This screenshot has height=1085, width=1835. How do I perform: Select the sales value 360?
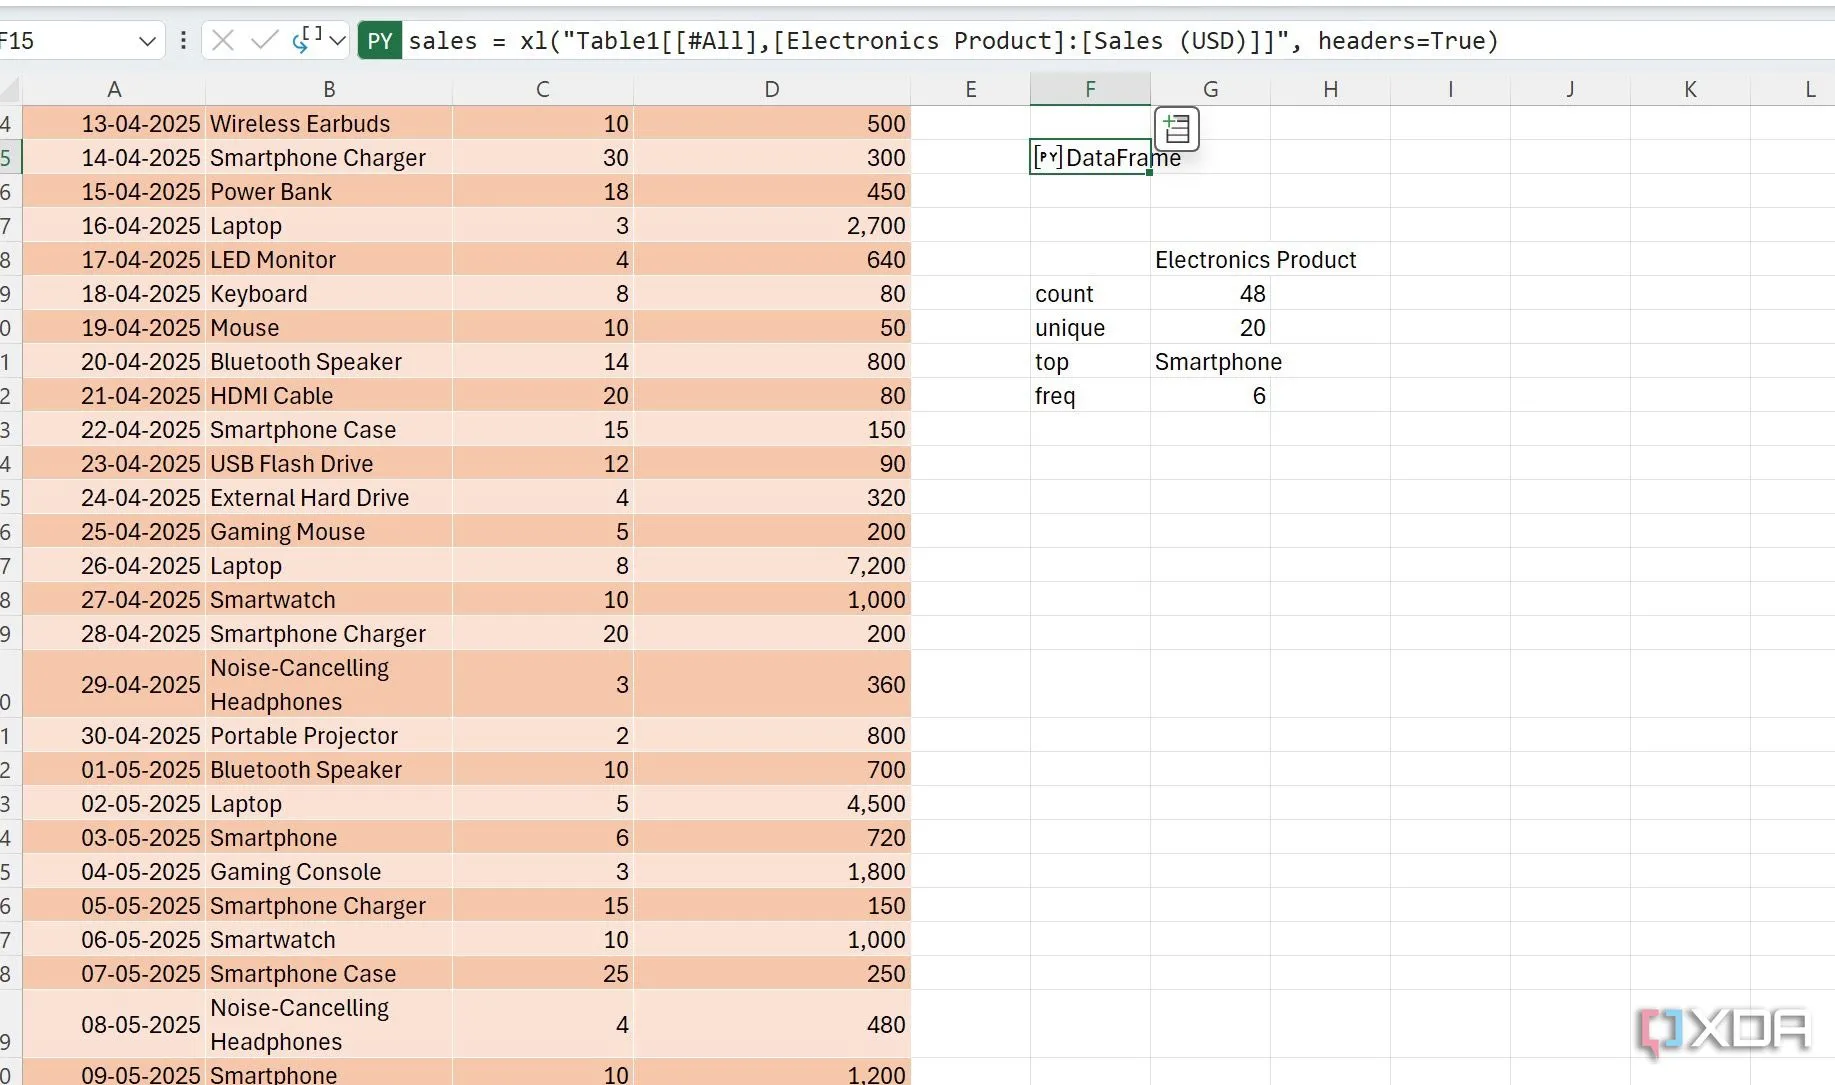point(772,685)
